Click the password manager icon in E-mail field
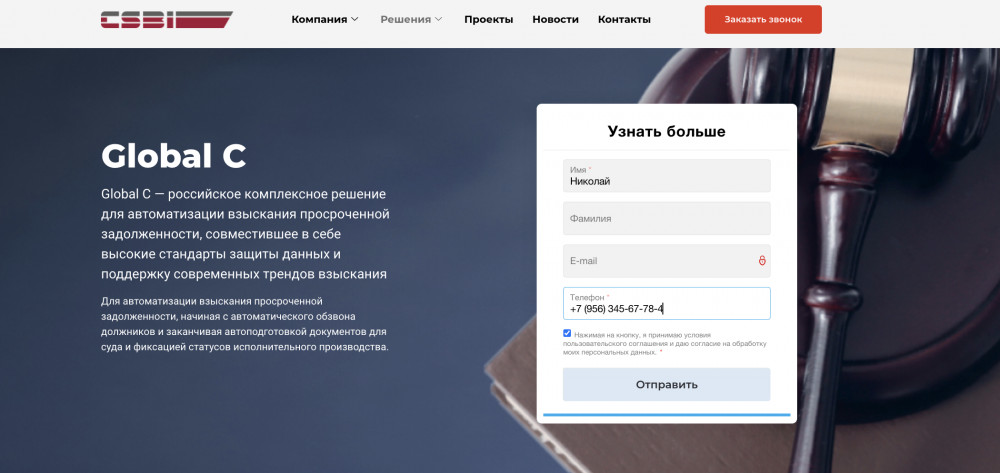Image resolution: width=1000 pixels, height=473 pixels. (761, 261)
